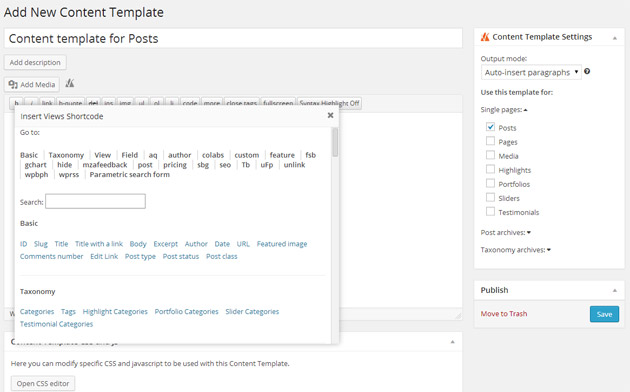630x392 pixels.
Task: Insert Portfolio Categories shortcode
Action: click(x=186, y=312)
